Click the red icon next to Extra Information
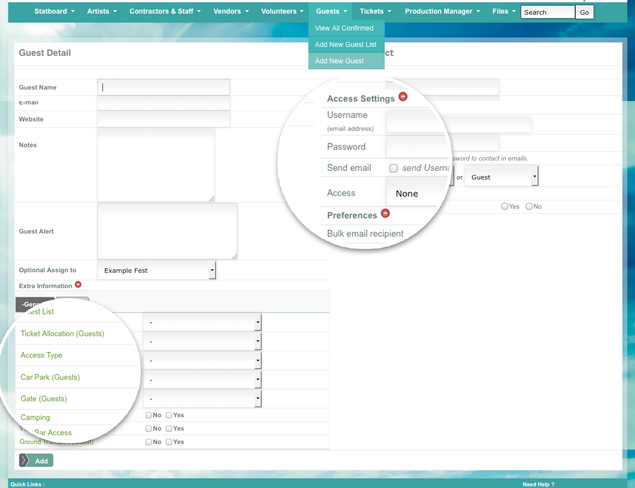 pyautogui.click(x=78, y=285)
